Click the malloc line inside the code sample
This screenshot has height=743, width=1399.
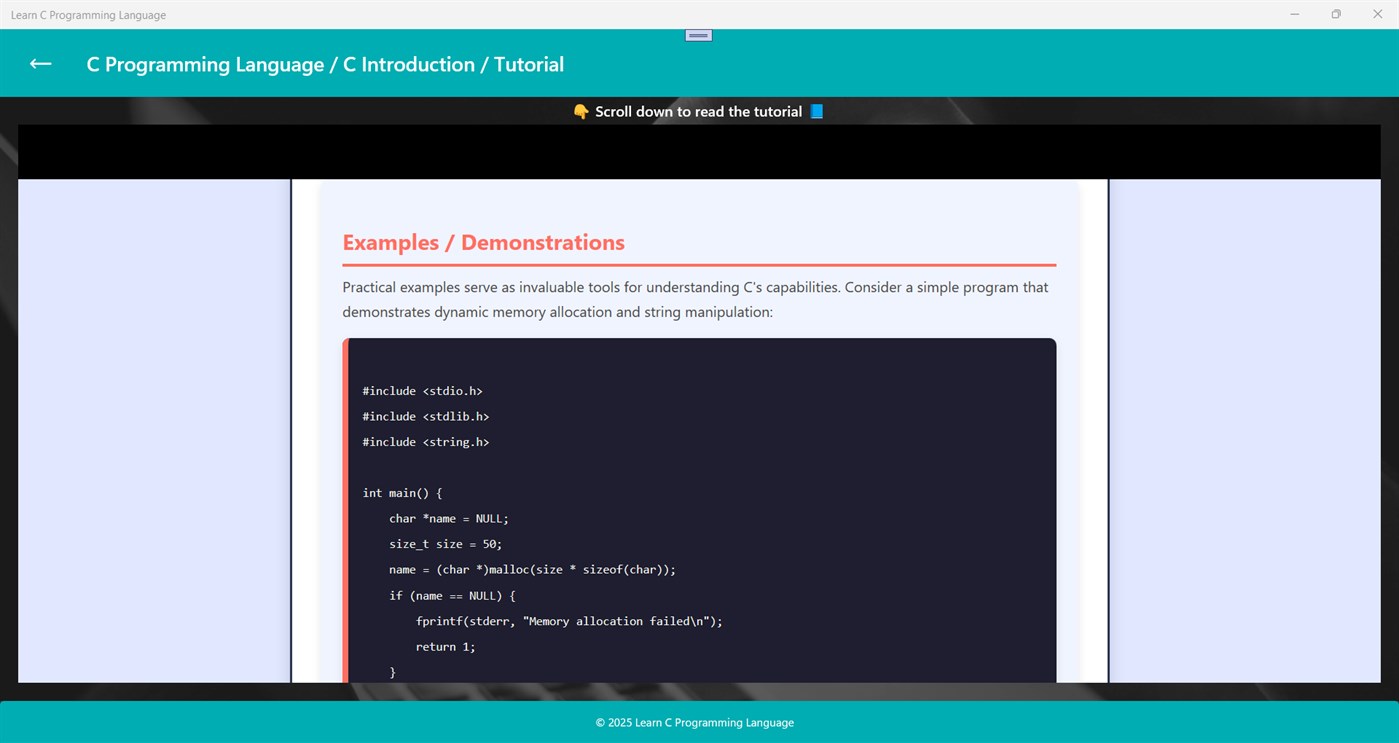(532, 569)
